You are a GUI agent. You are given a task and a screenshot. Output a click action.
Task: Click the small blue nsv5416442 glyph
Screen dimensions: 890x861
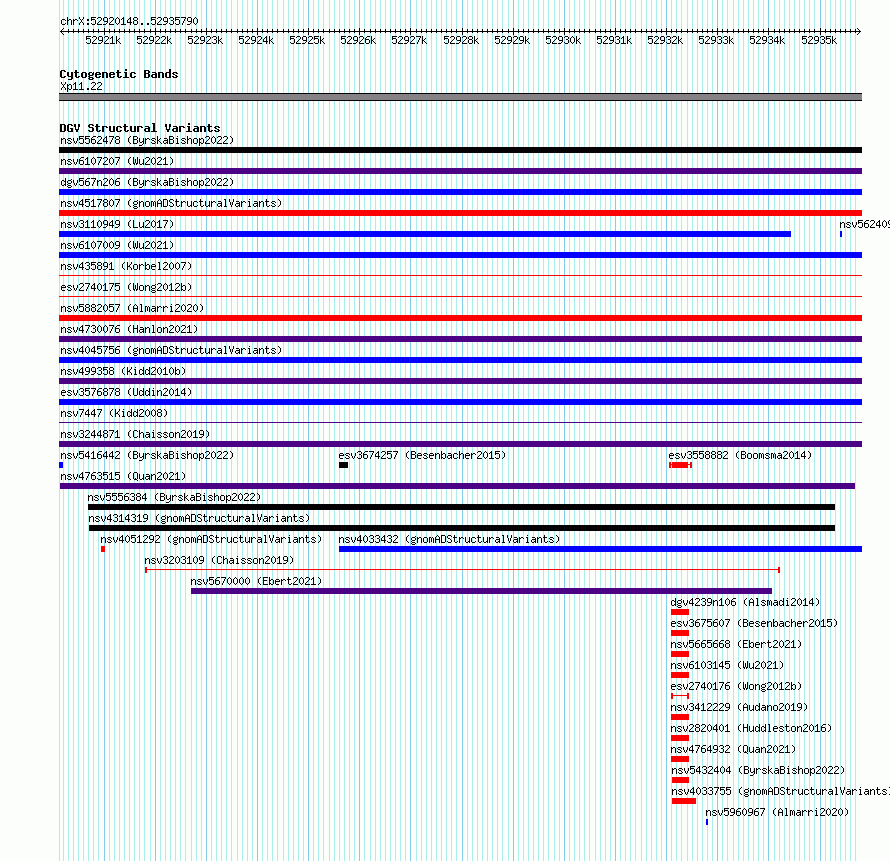tap(61, 465)
